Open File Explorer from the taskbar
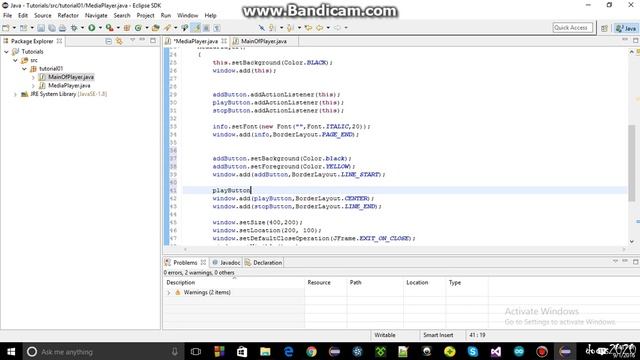640x360 pixels. point(265,351)
